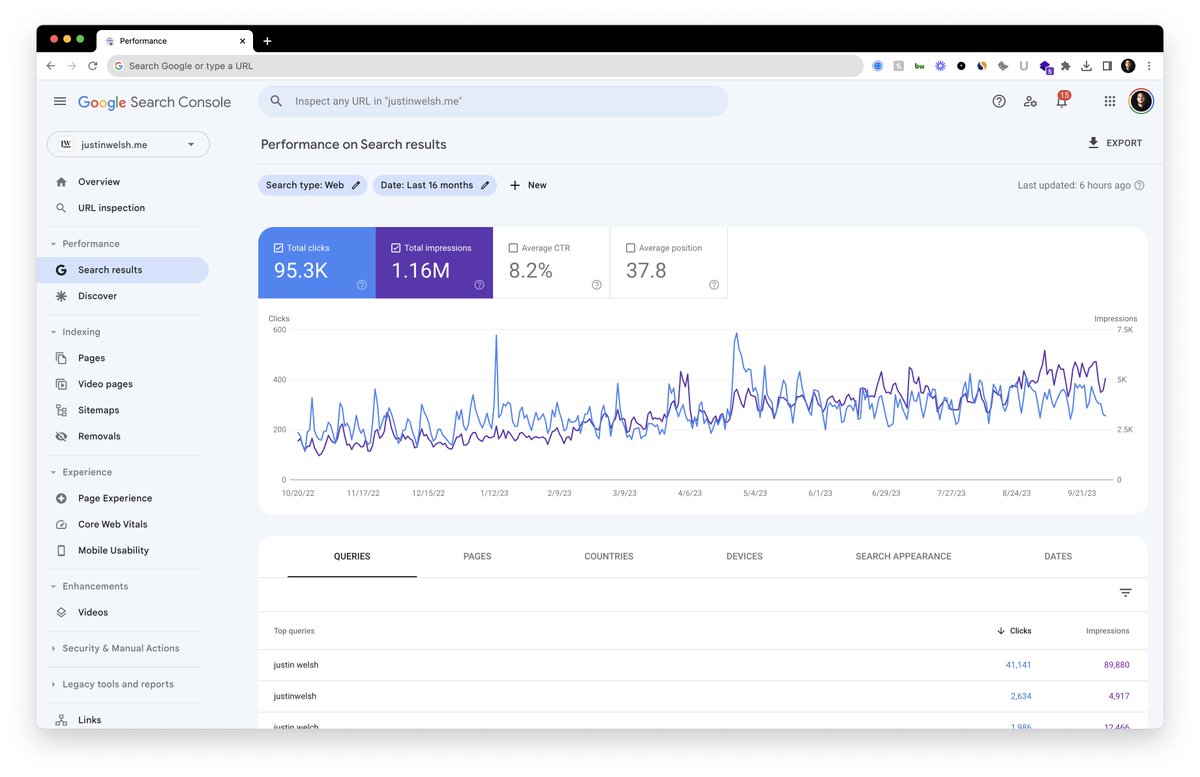Collapse the Indexing section
1200x777 pixels.
click(x=53, y=332)
